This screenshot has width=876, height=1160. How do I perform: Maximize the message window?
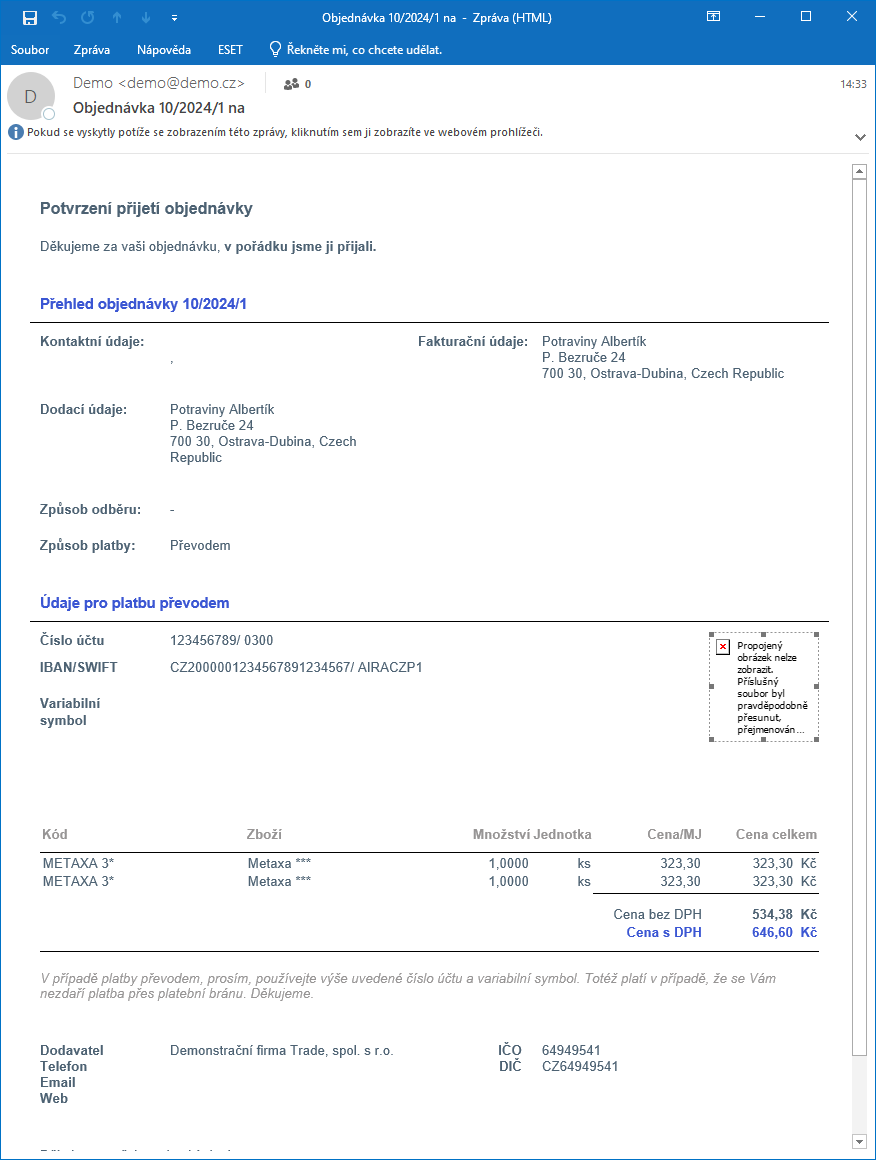click(x=806, y=16)
